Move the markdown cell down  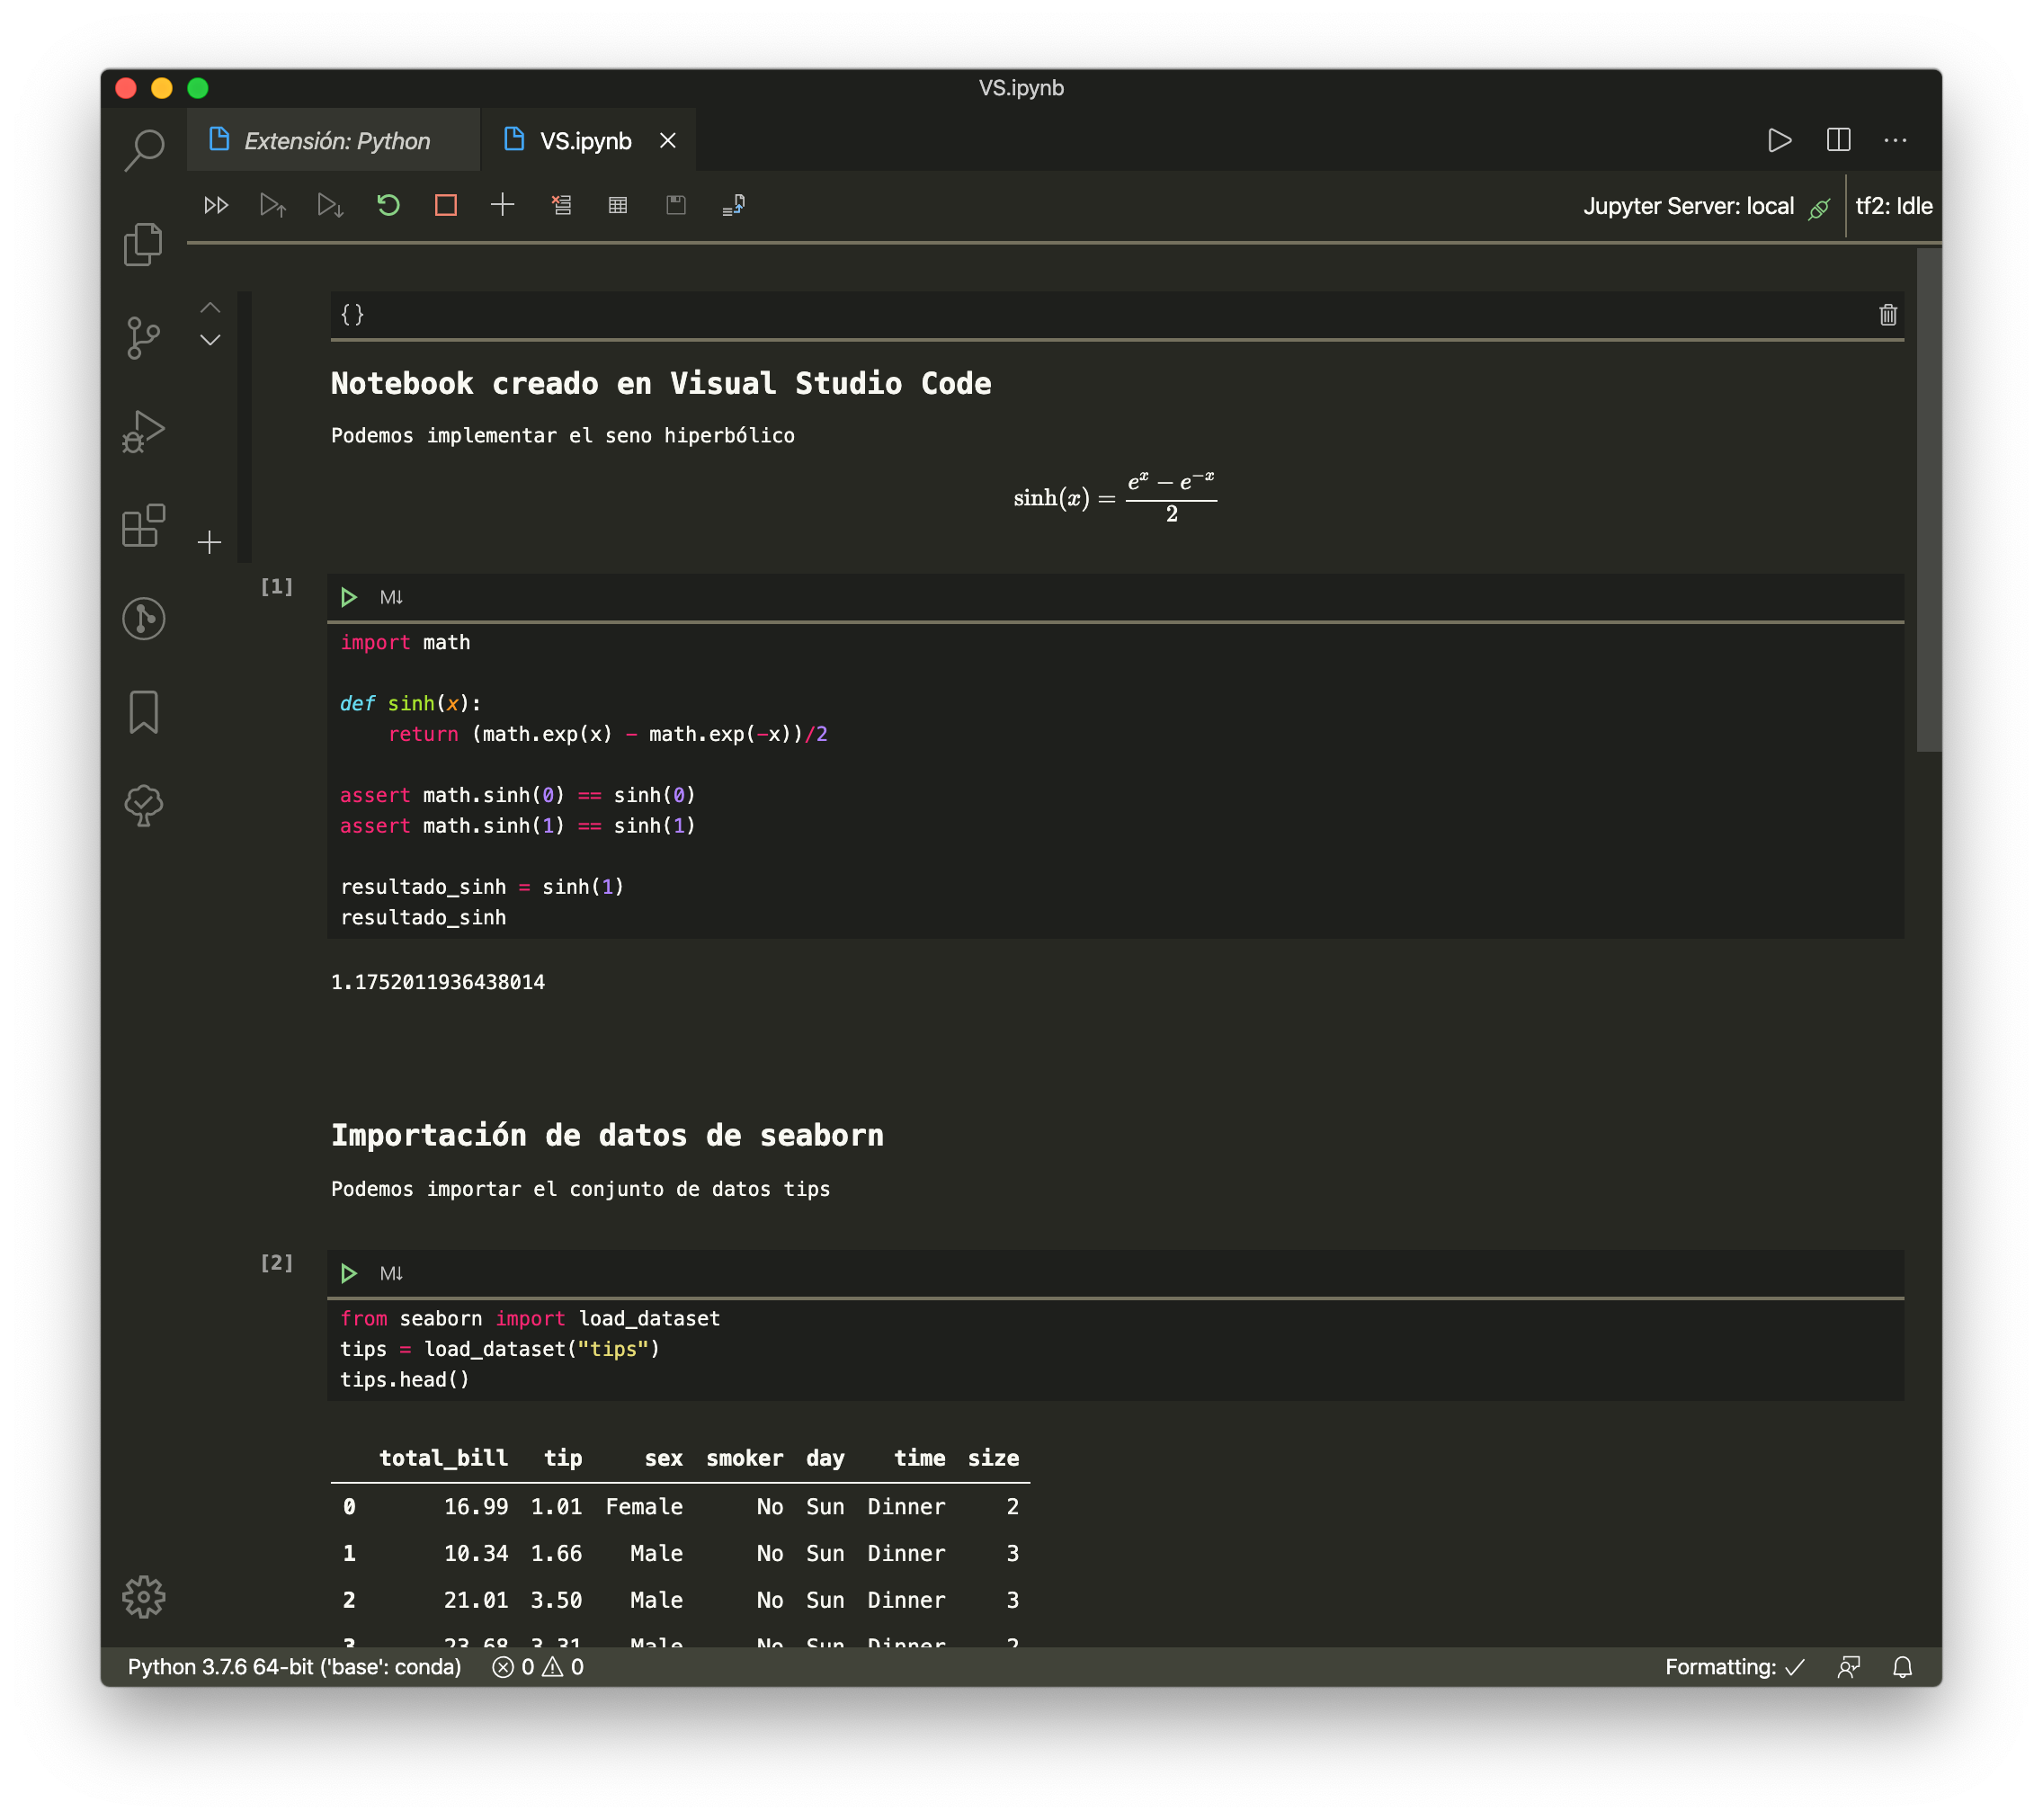210,340
